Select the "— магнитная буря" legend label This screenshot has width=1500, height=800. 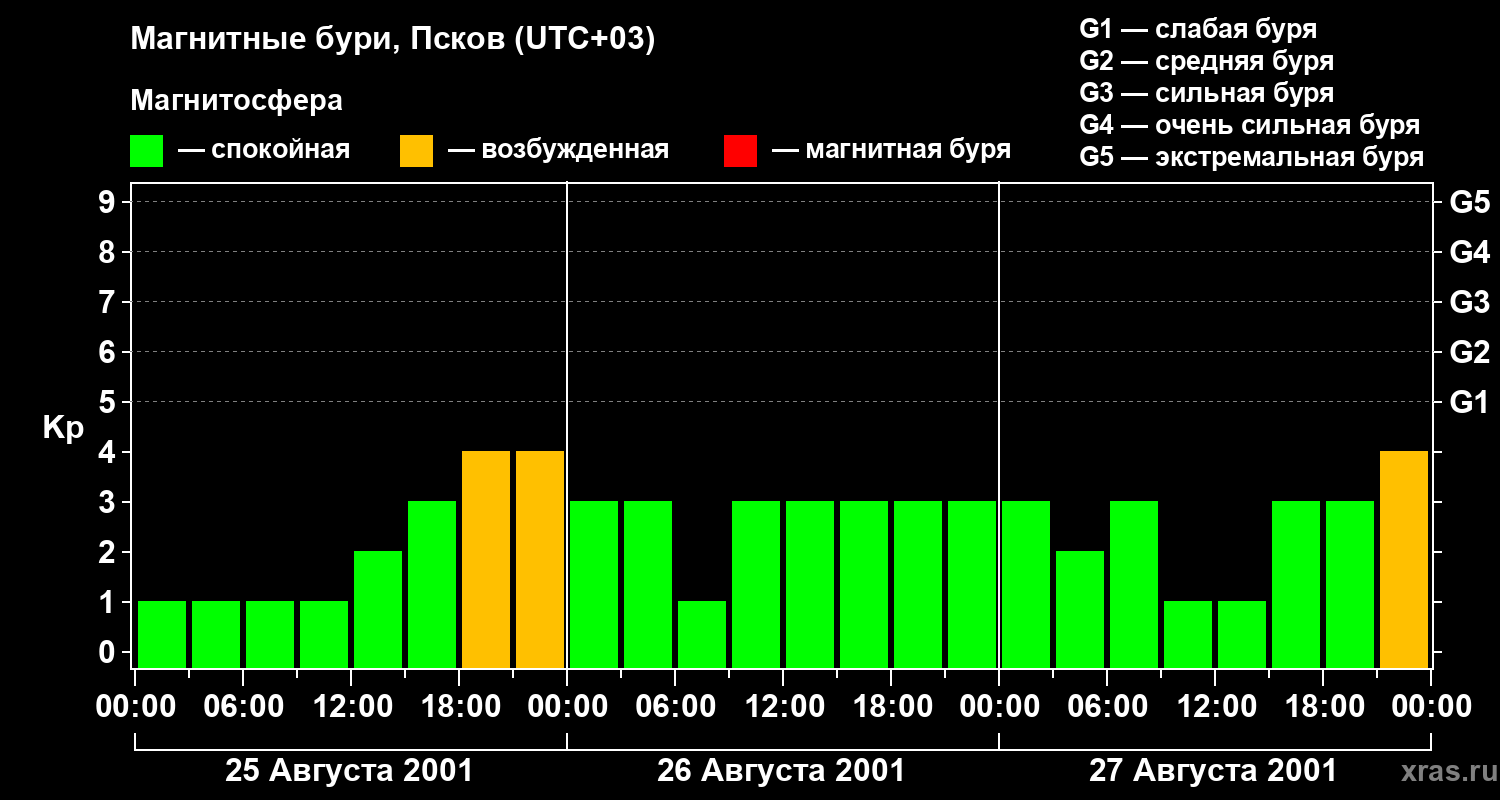[x=891, y=150]
